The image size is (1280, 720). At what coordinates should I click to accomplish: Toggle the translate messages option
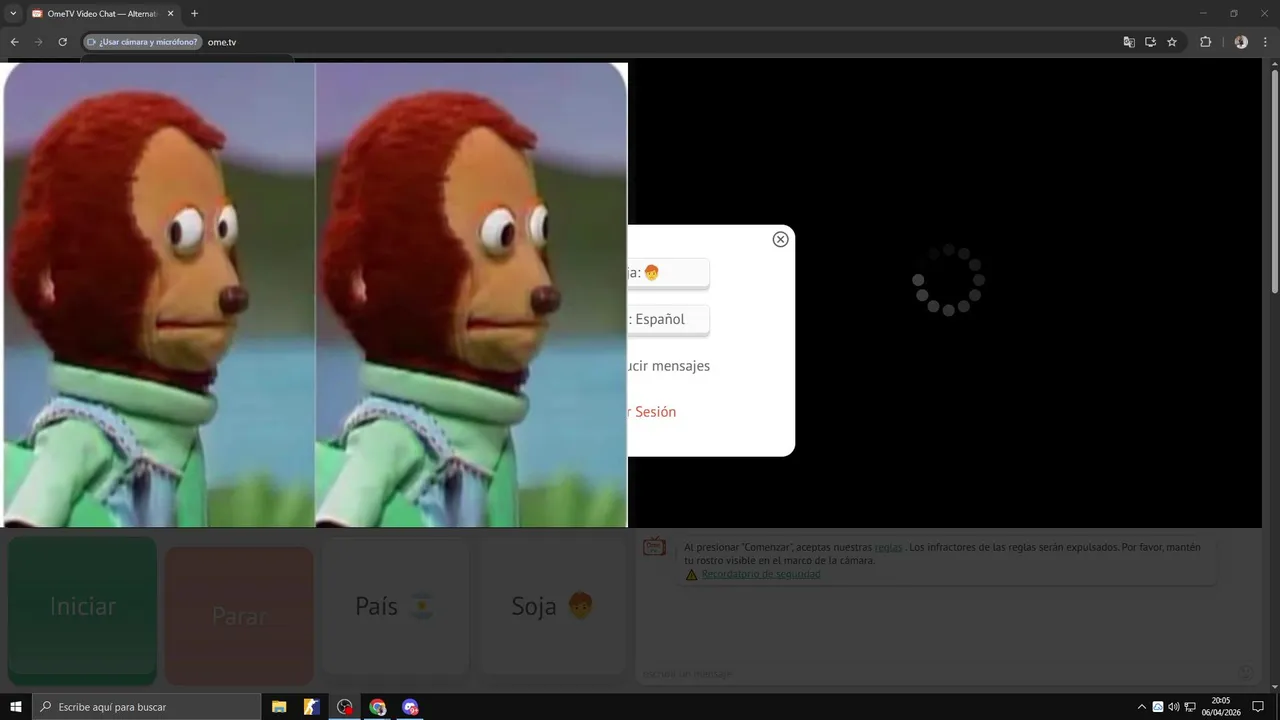click(x=668, y=366)
